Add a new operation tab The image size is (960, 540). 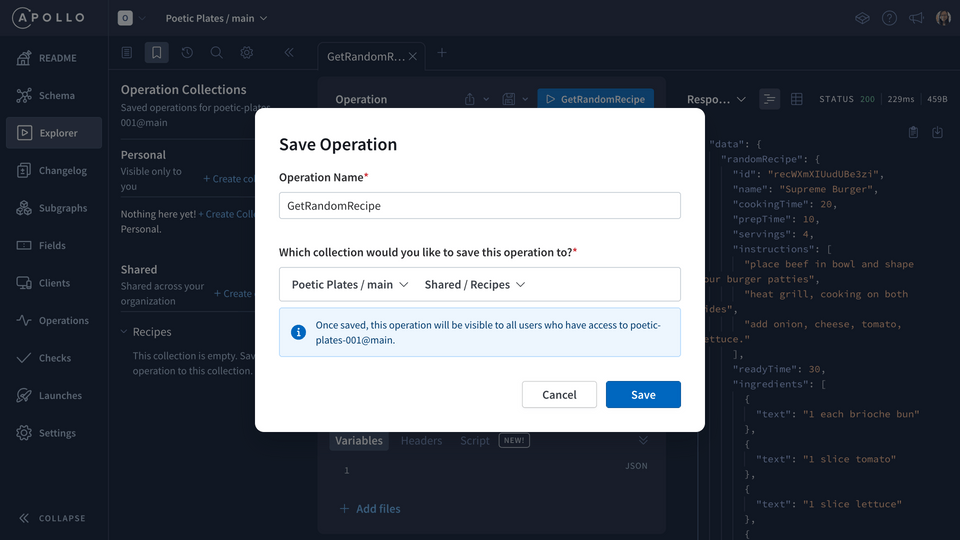tap(441, 53)
